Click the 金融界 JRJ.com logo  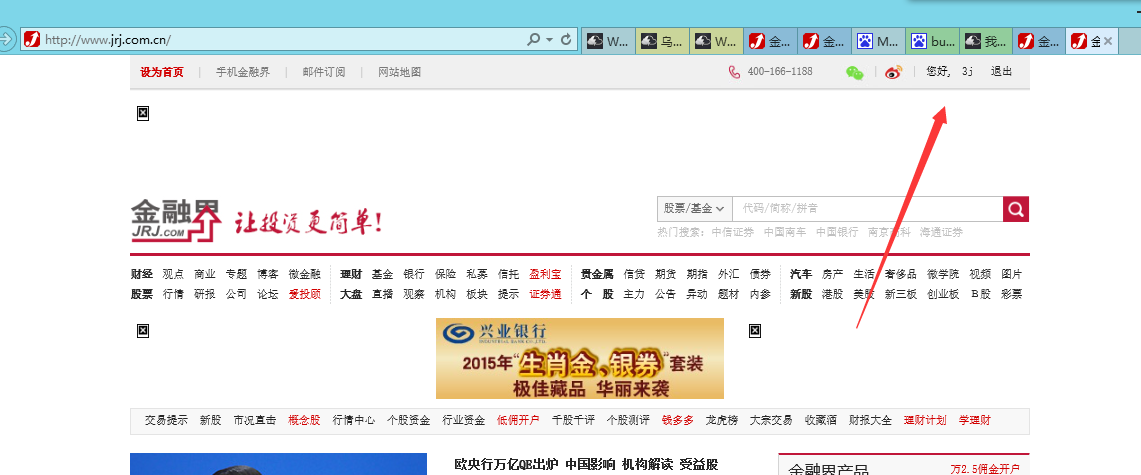tap(176, 220)
